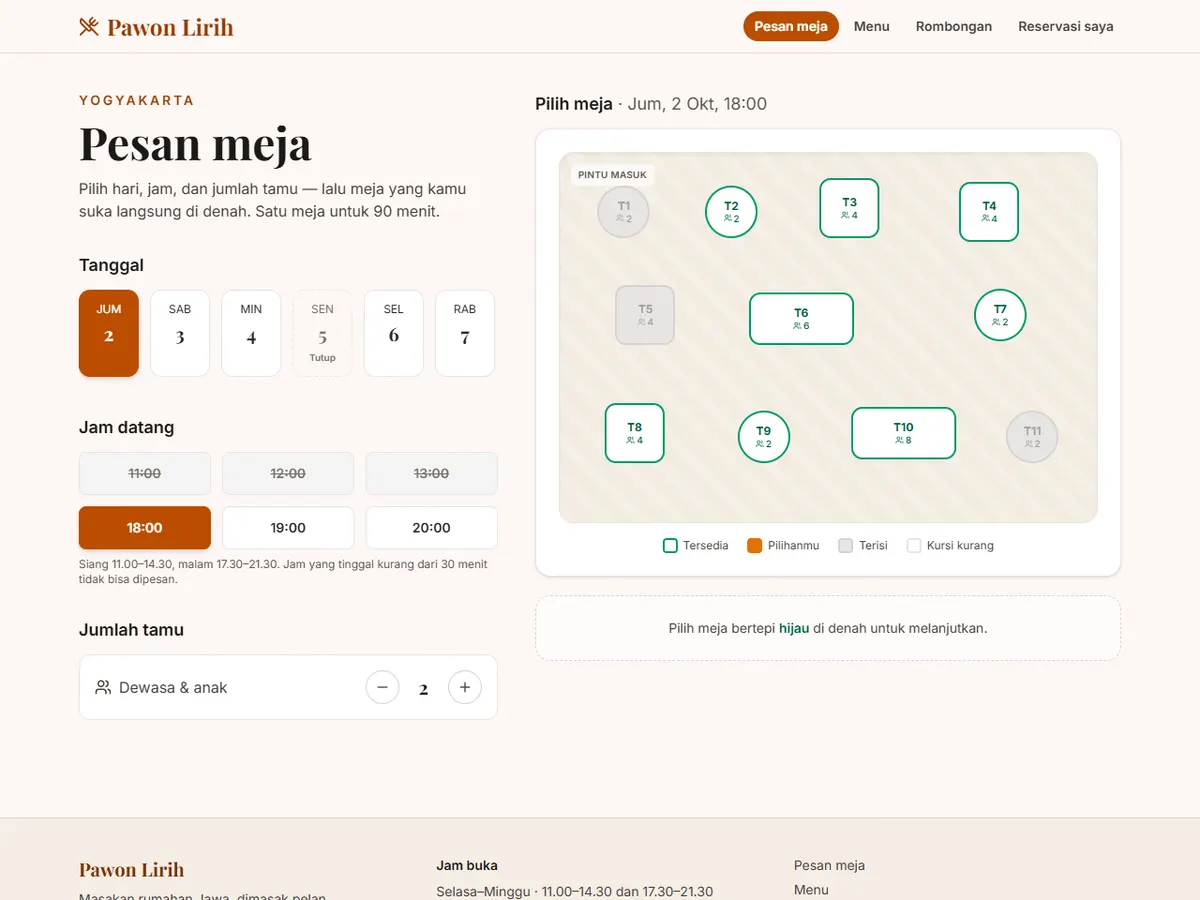This screenshot has height=900, width=1200.
Task: Choose table T3 for four guests
Action: (849, 208)
